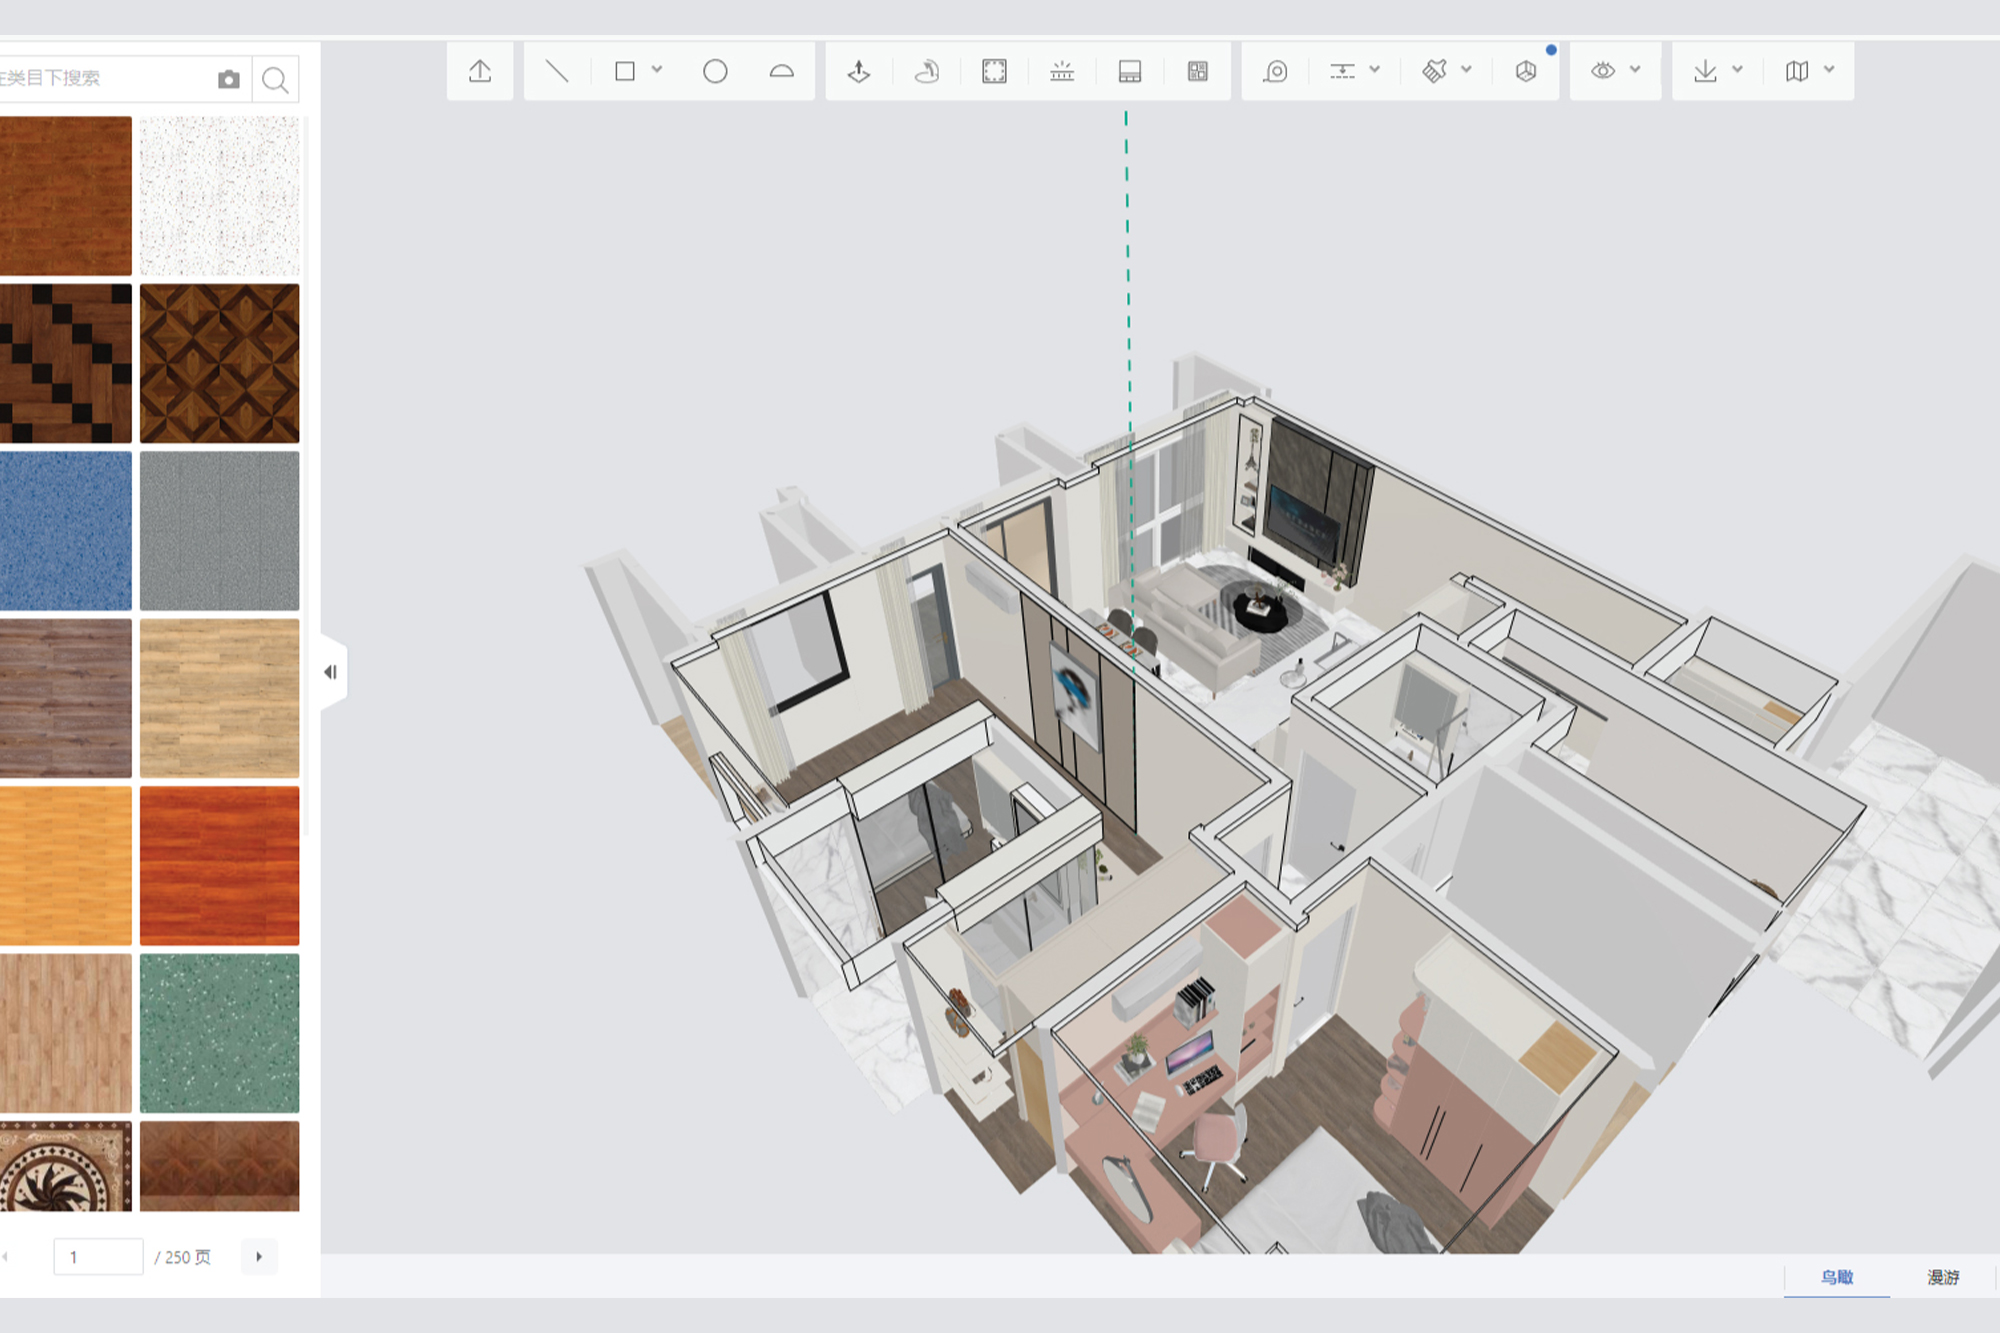Open the download options dropdown arrow
The width and height of the screenshot is (2000, 1333).
[x=1737, y=70]
